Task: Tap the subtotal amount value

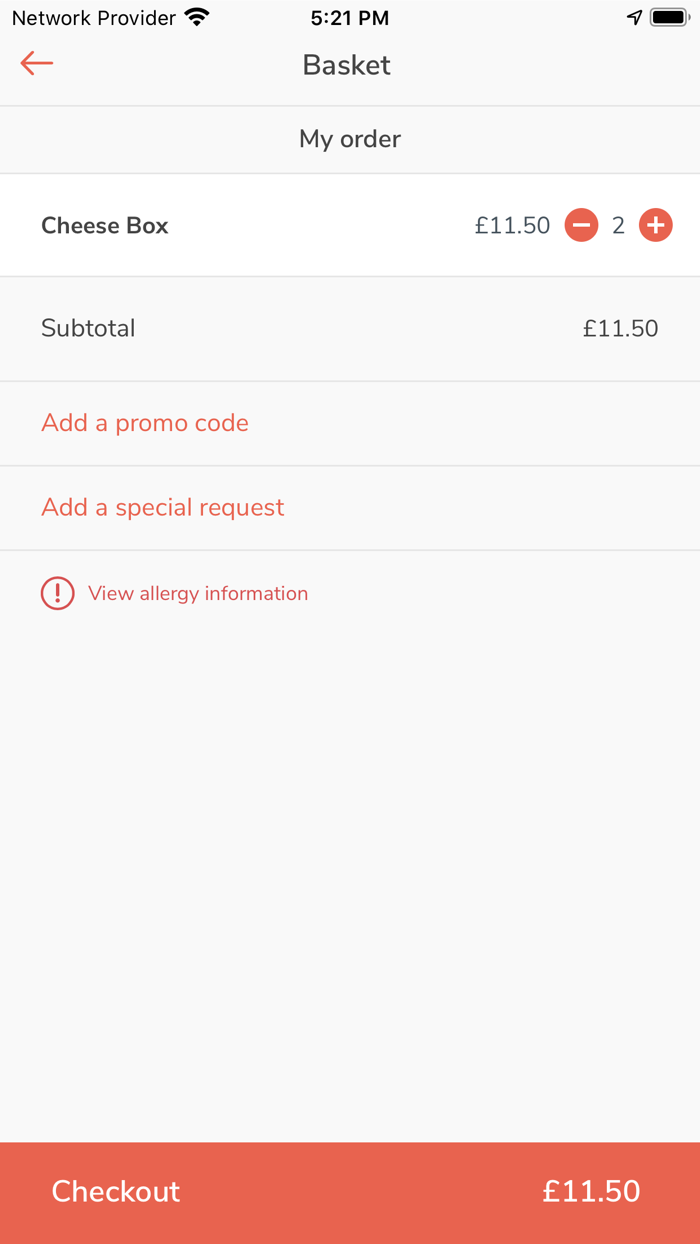Action: pyautogui.click(x=620, y=328)
